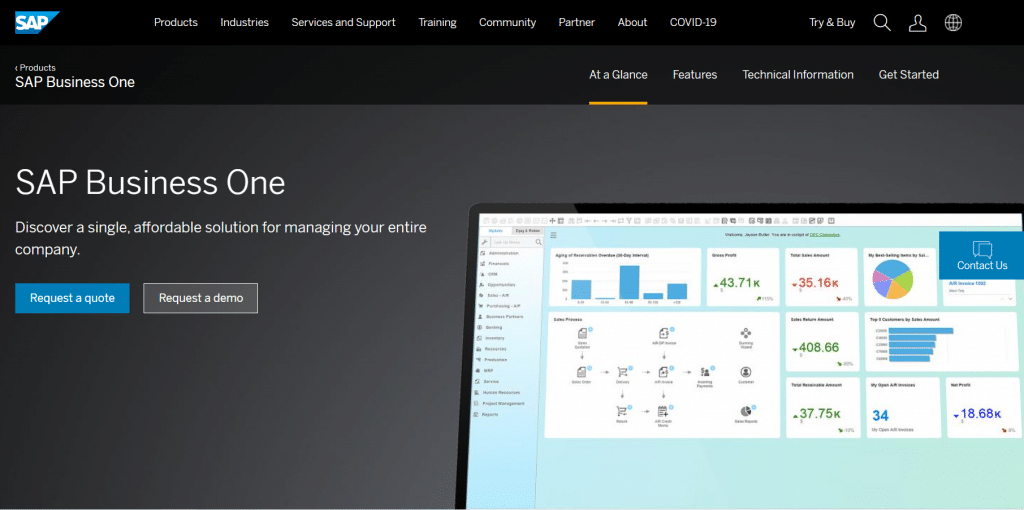Open the globe country selector icon
The image size is (1024, 510).
953,23
